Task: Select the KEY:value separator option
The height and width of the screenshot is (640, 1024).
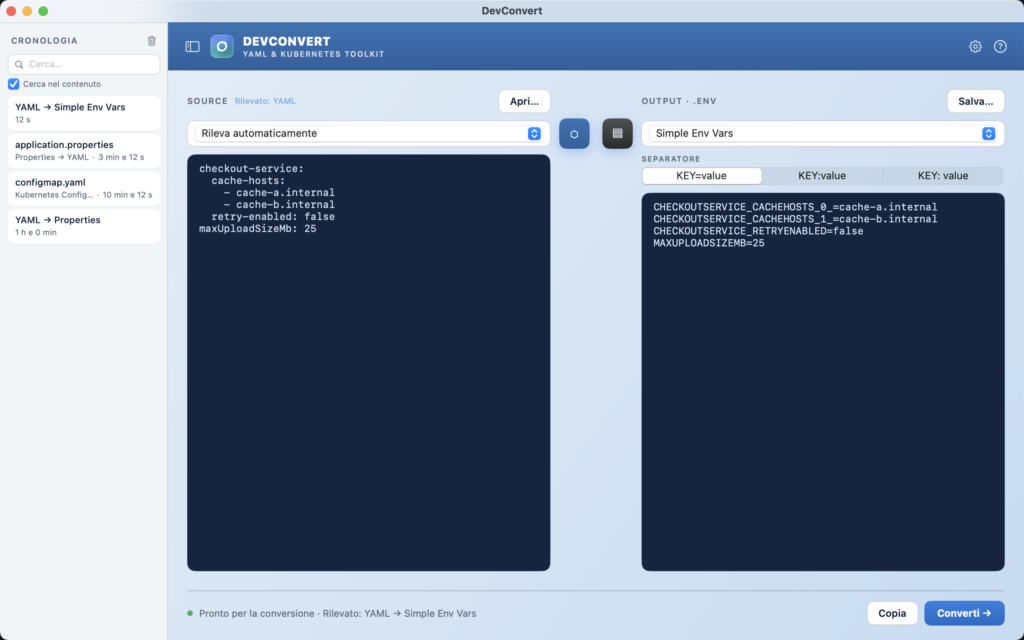Action: (x=822, y=176)
